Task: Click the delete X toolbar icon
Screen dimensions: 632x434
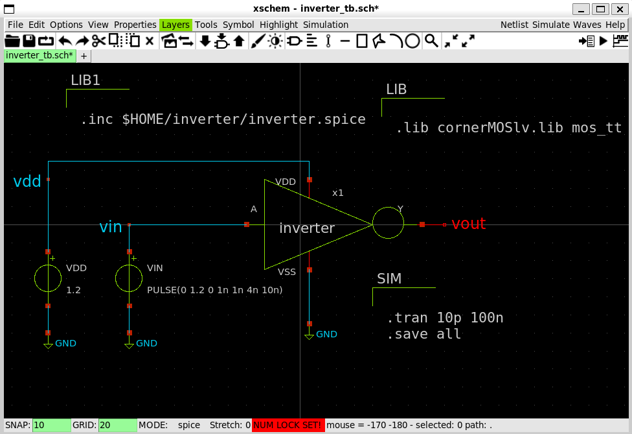Action: pyautogui.click(x=150, y=41)
